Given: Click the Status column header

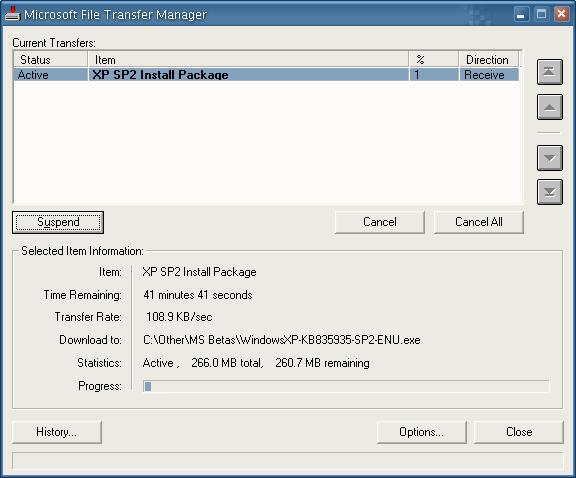Looking at the screenshot, I should (x=51, y=60).
